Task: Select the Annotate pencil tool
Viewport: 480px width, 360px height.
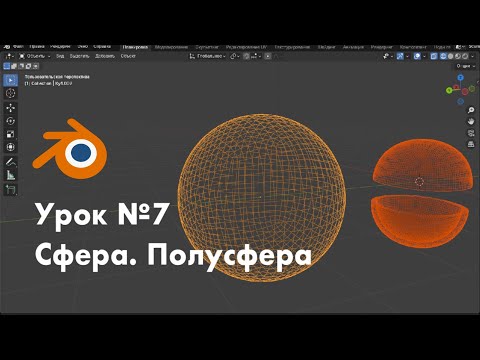Action: (x=10, y=162)
